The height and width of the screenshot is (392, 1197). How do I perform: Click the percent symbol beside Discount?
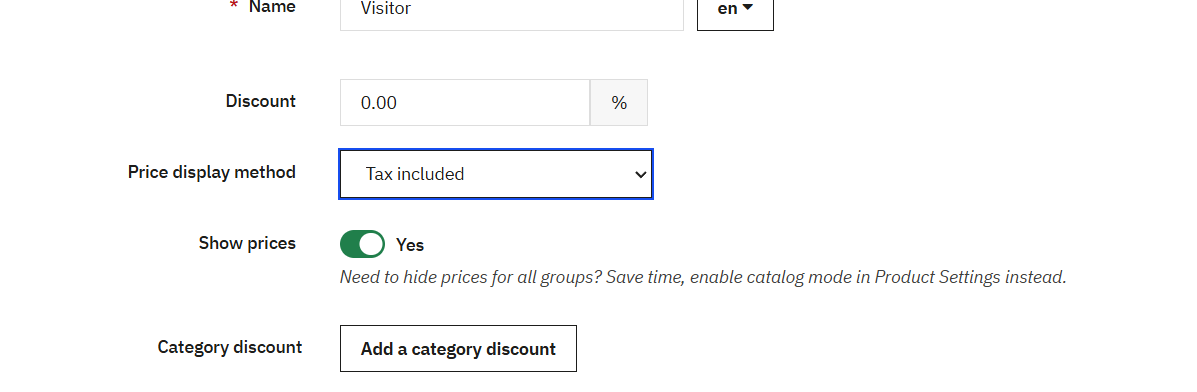(619, 102)
